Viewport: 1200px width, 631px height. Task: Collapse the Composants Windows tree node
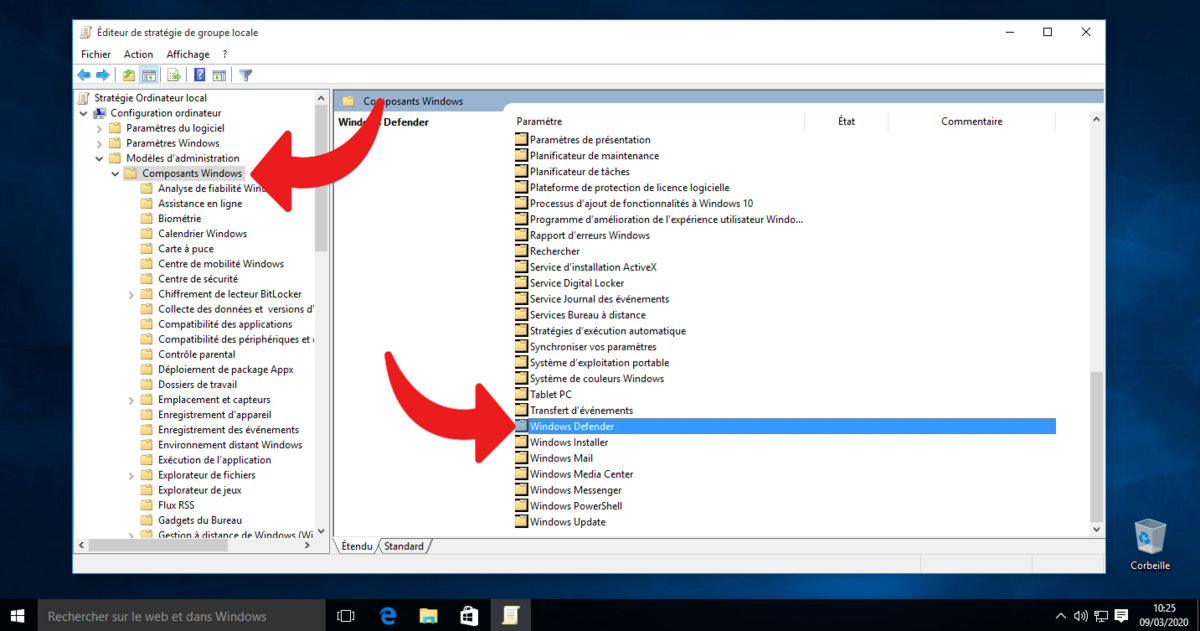tap(115, 173)
